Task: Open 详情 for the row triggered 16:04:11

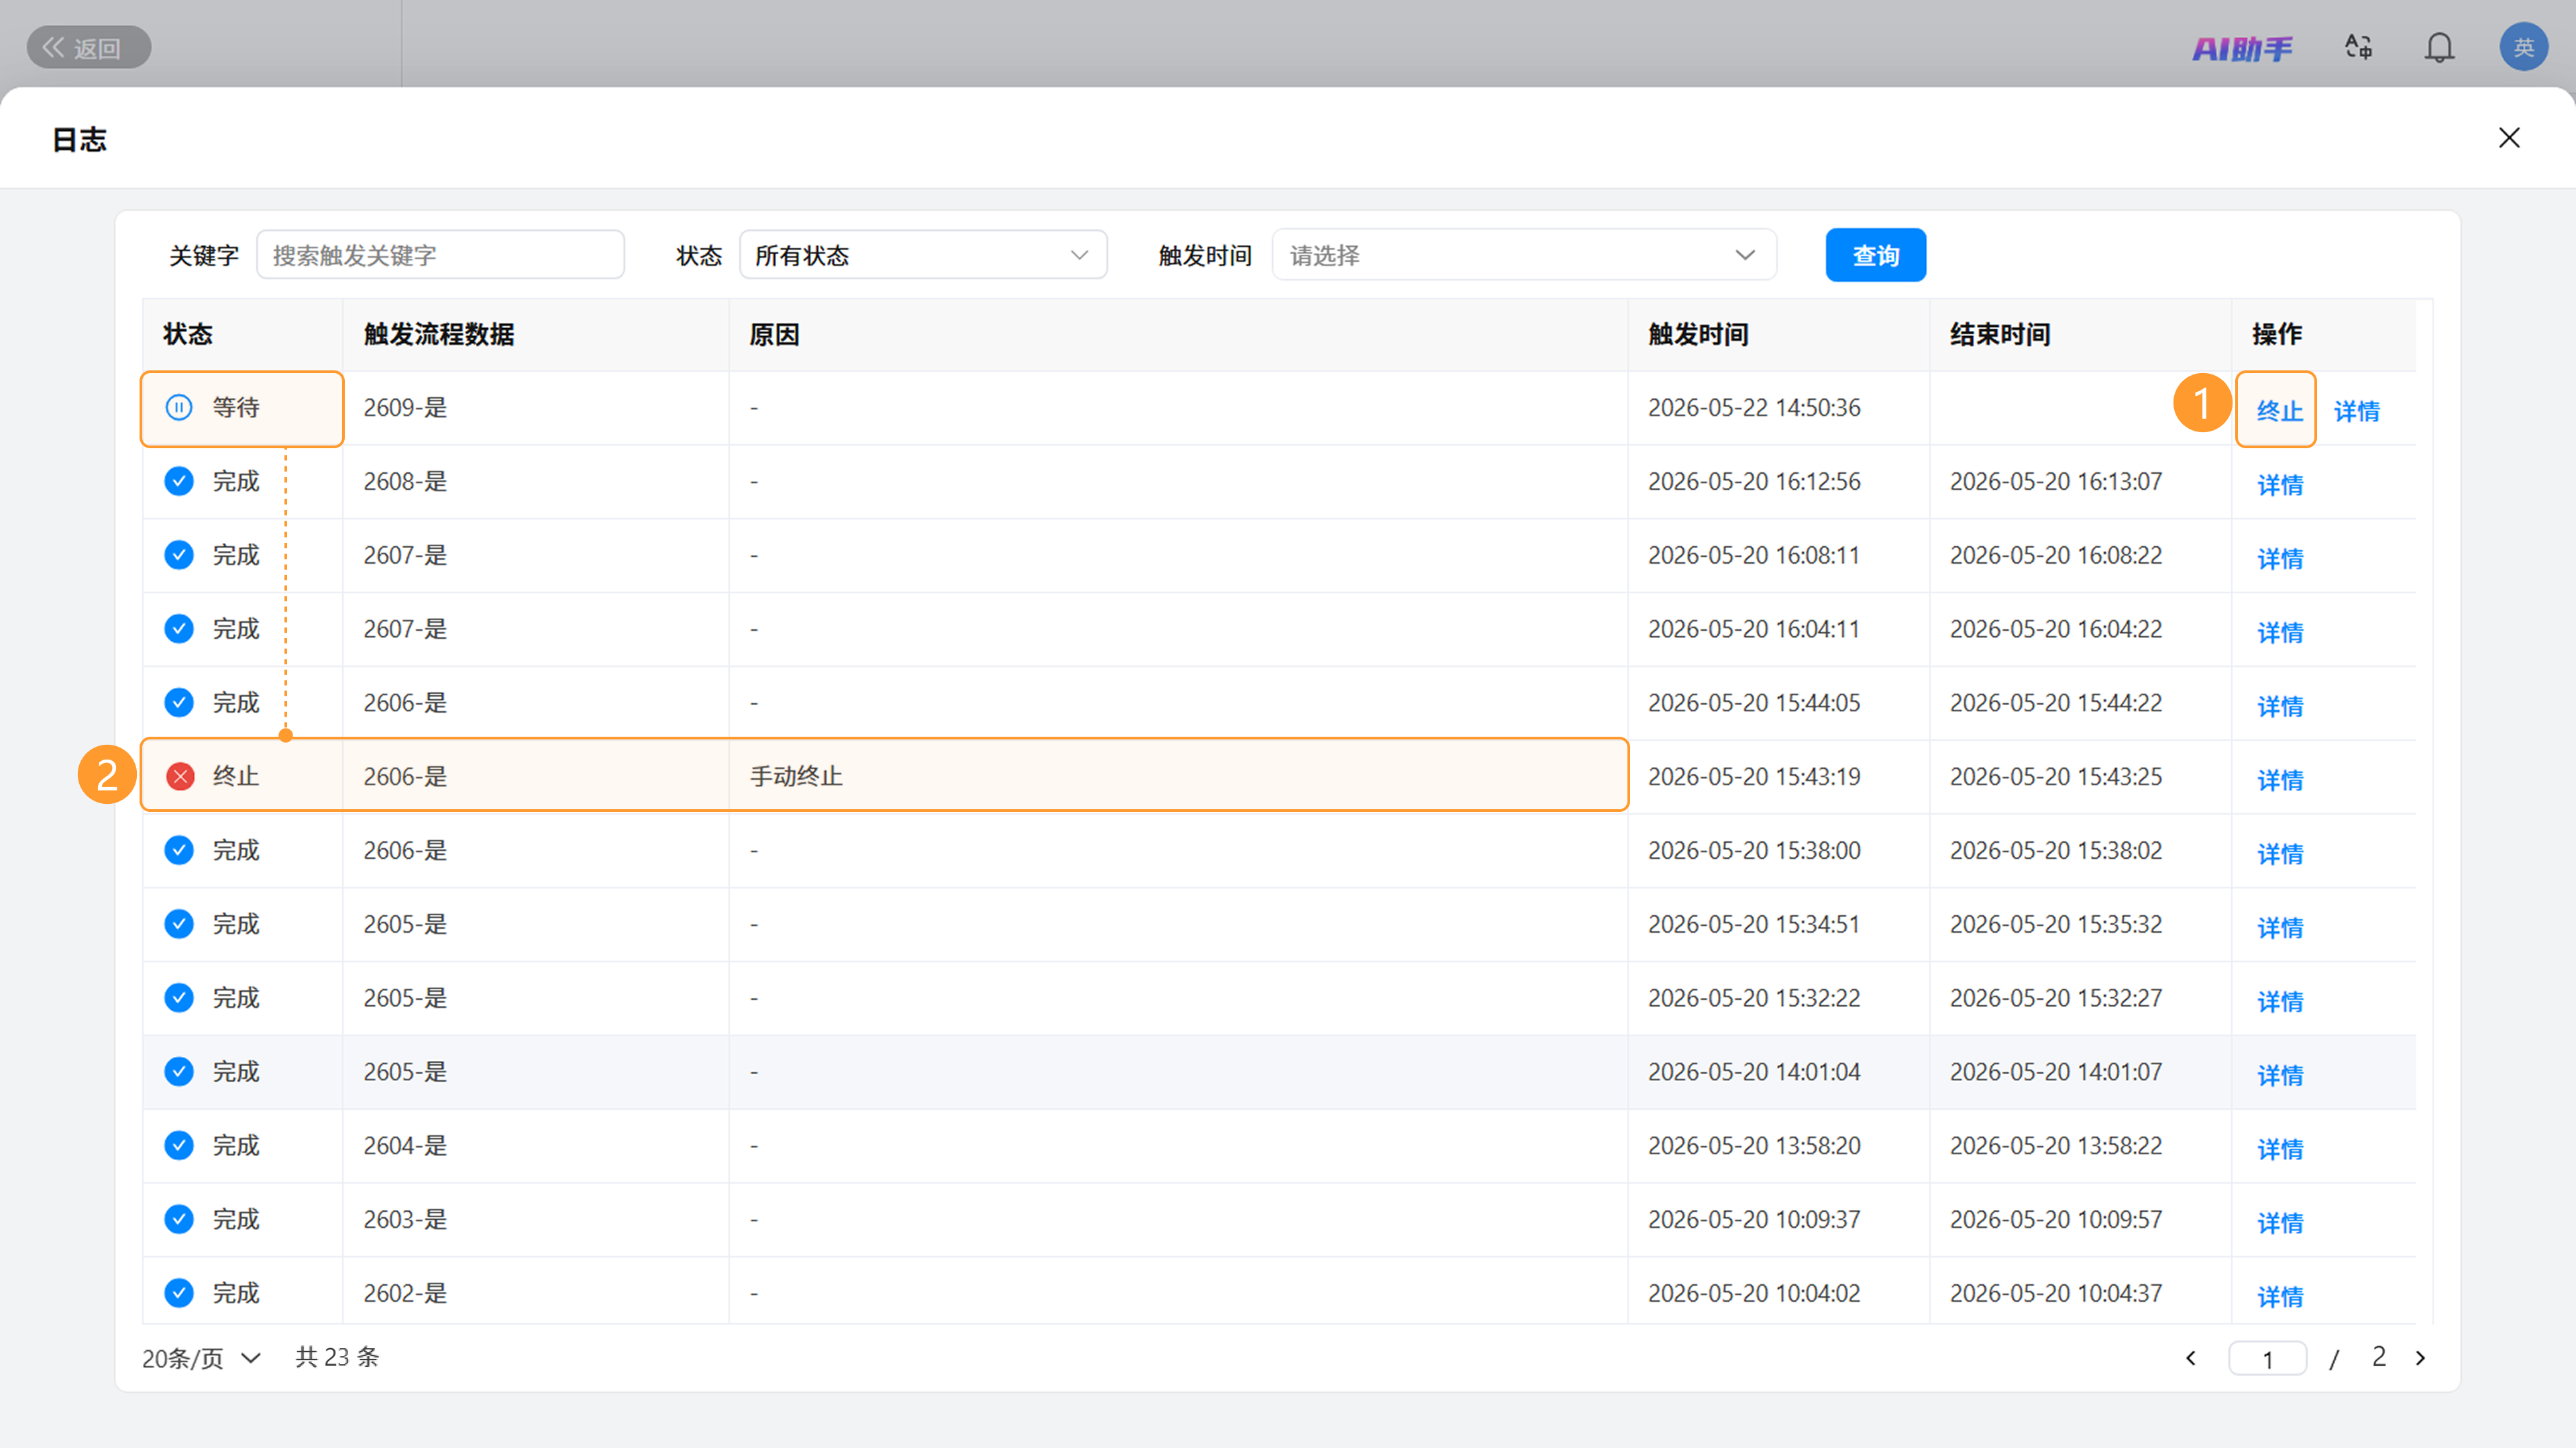Action: point(2279,632)
